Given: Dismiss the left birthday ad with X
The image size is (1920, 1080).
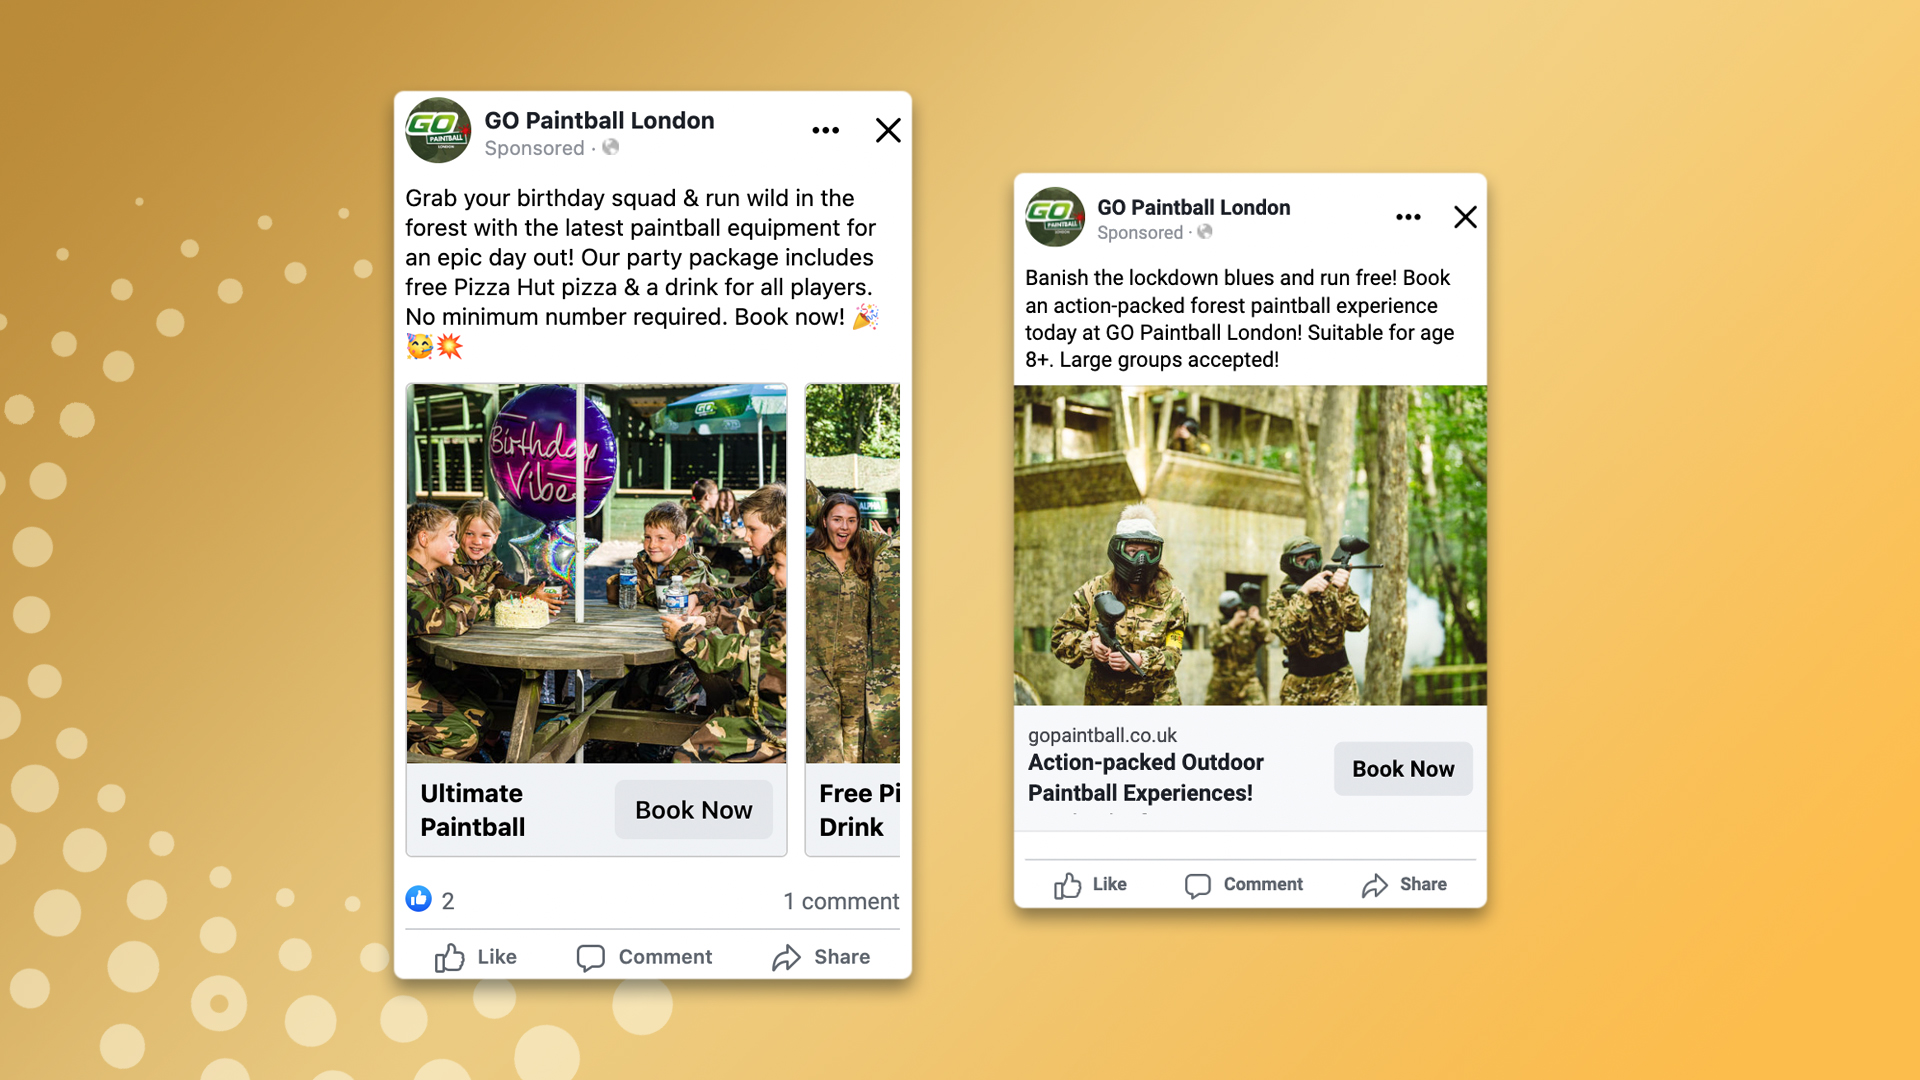Looking at the screenshot, I should (x=888, y=130).
